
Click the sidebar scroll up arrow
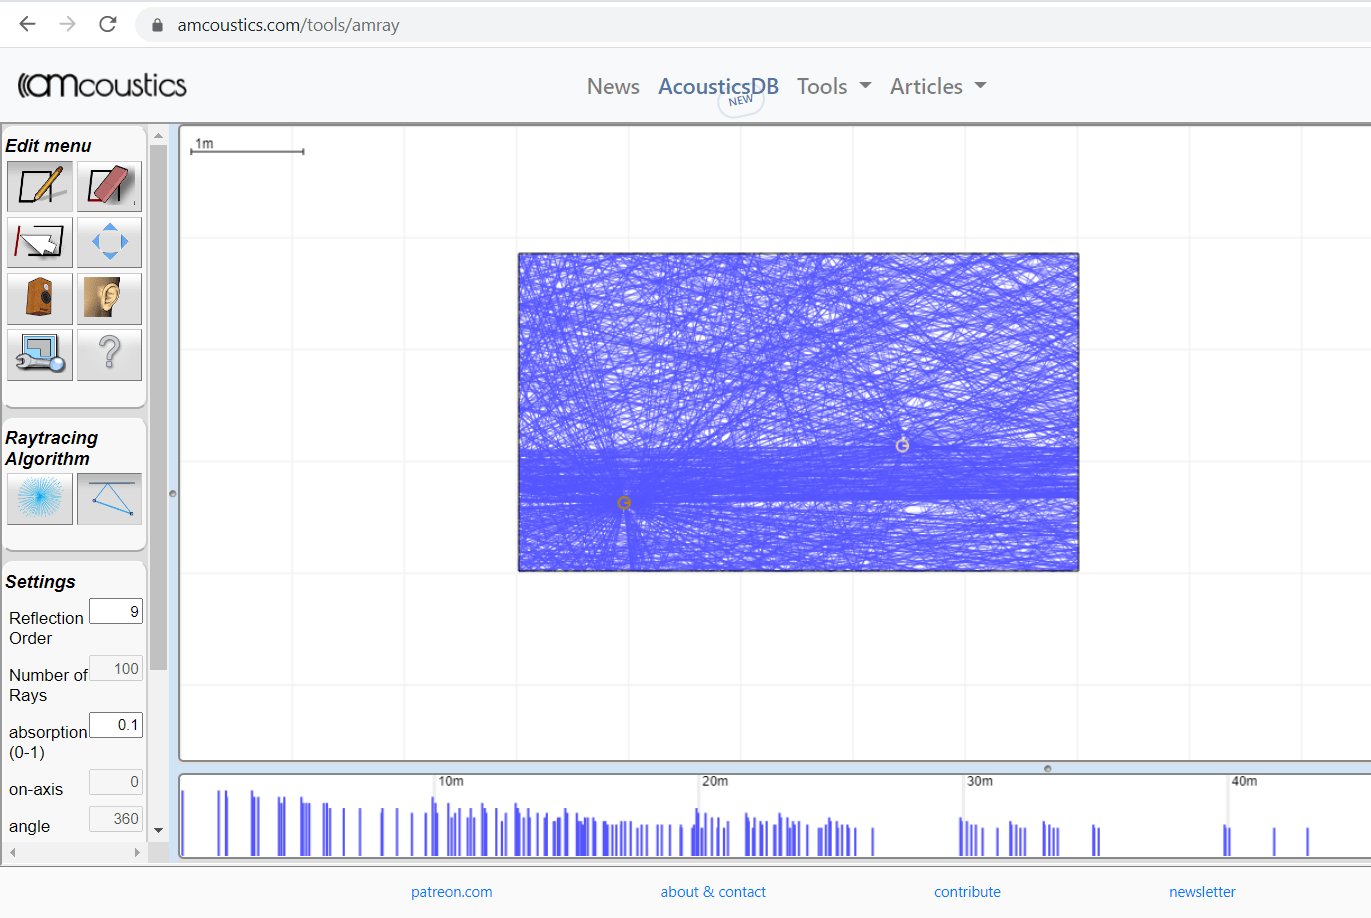(158, 135)
